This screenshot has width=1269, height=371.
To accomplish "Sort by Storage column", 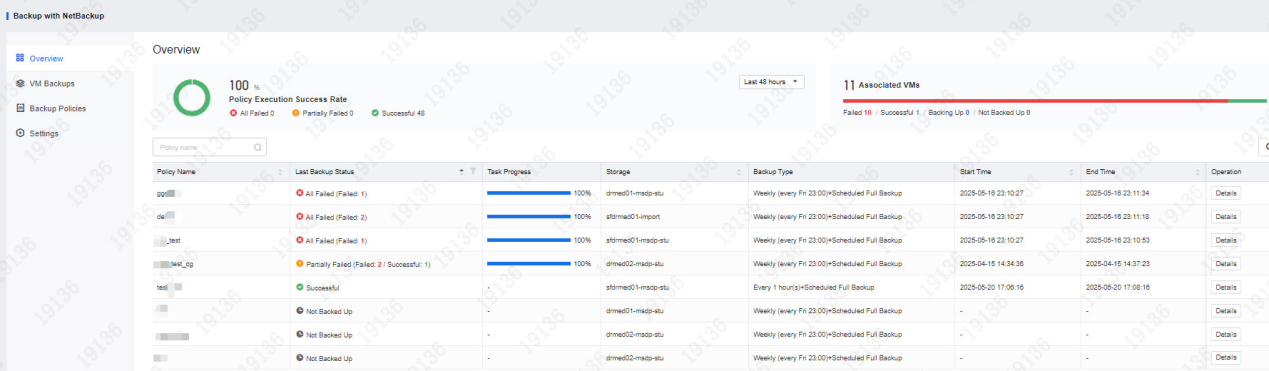I will [x=739, y=172].
